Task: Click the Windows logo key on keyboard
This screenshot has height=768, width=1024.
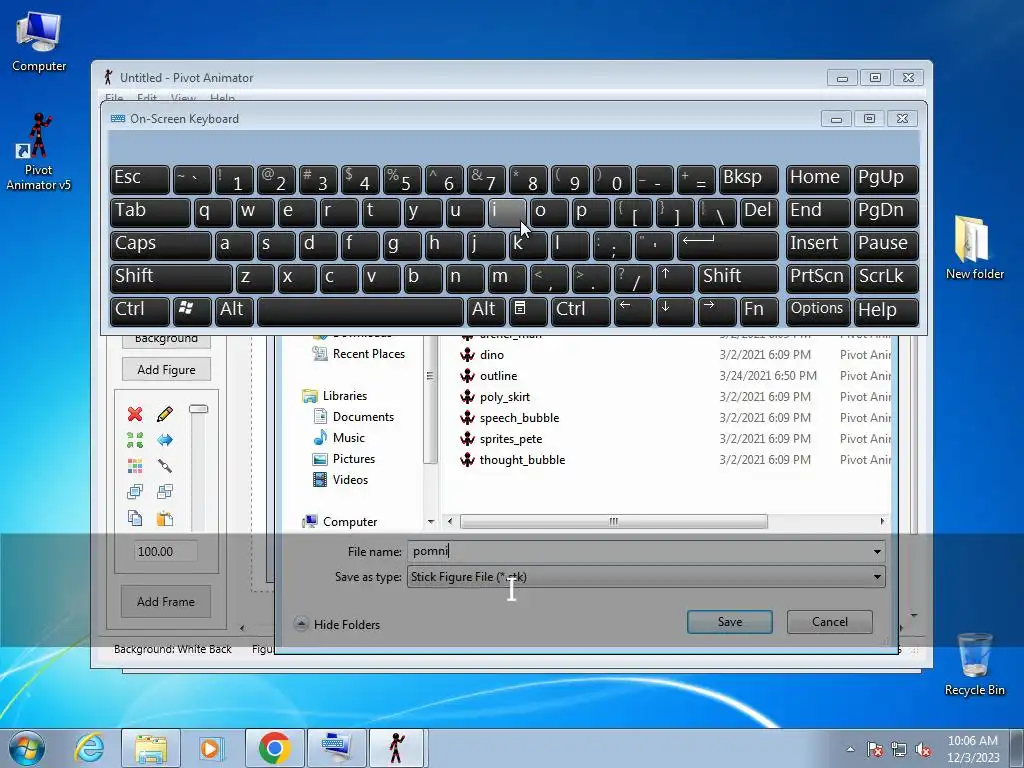Action: (x=192, y=311)
